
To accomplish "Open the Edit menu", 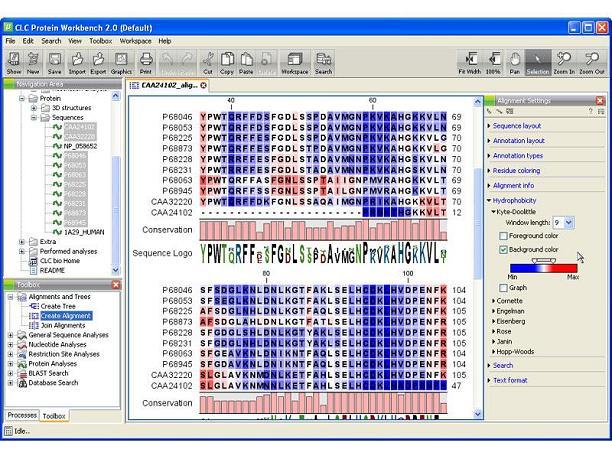I will pyautogui.click(x=28, y=41).
